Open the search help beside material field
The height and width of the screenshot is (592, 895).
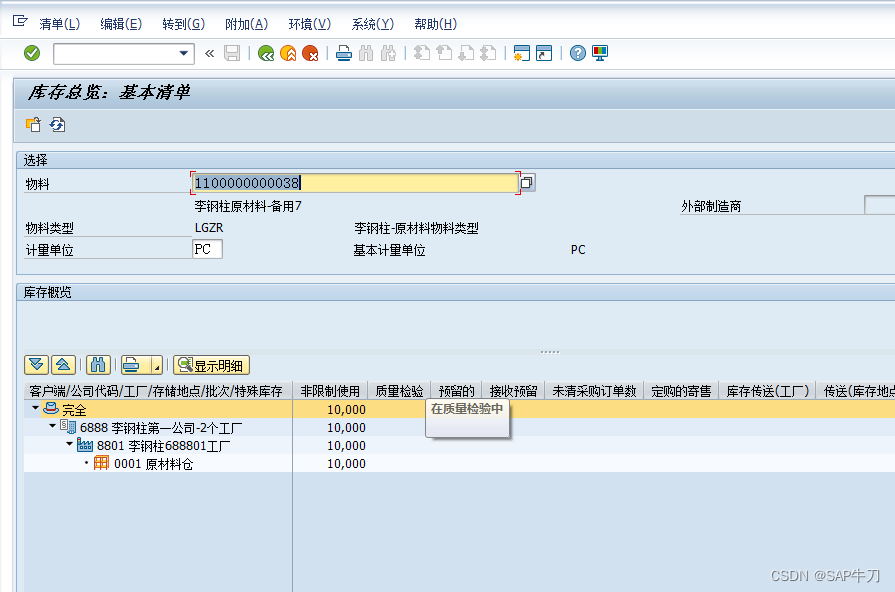coord(527,183)
